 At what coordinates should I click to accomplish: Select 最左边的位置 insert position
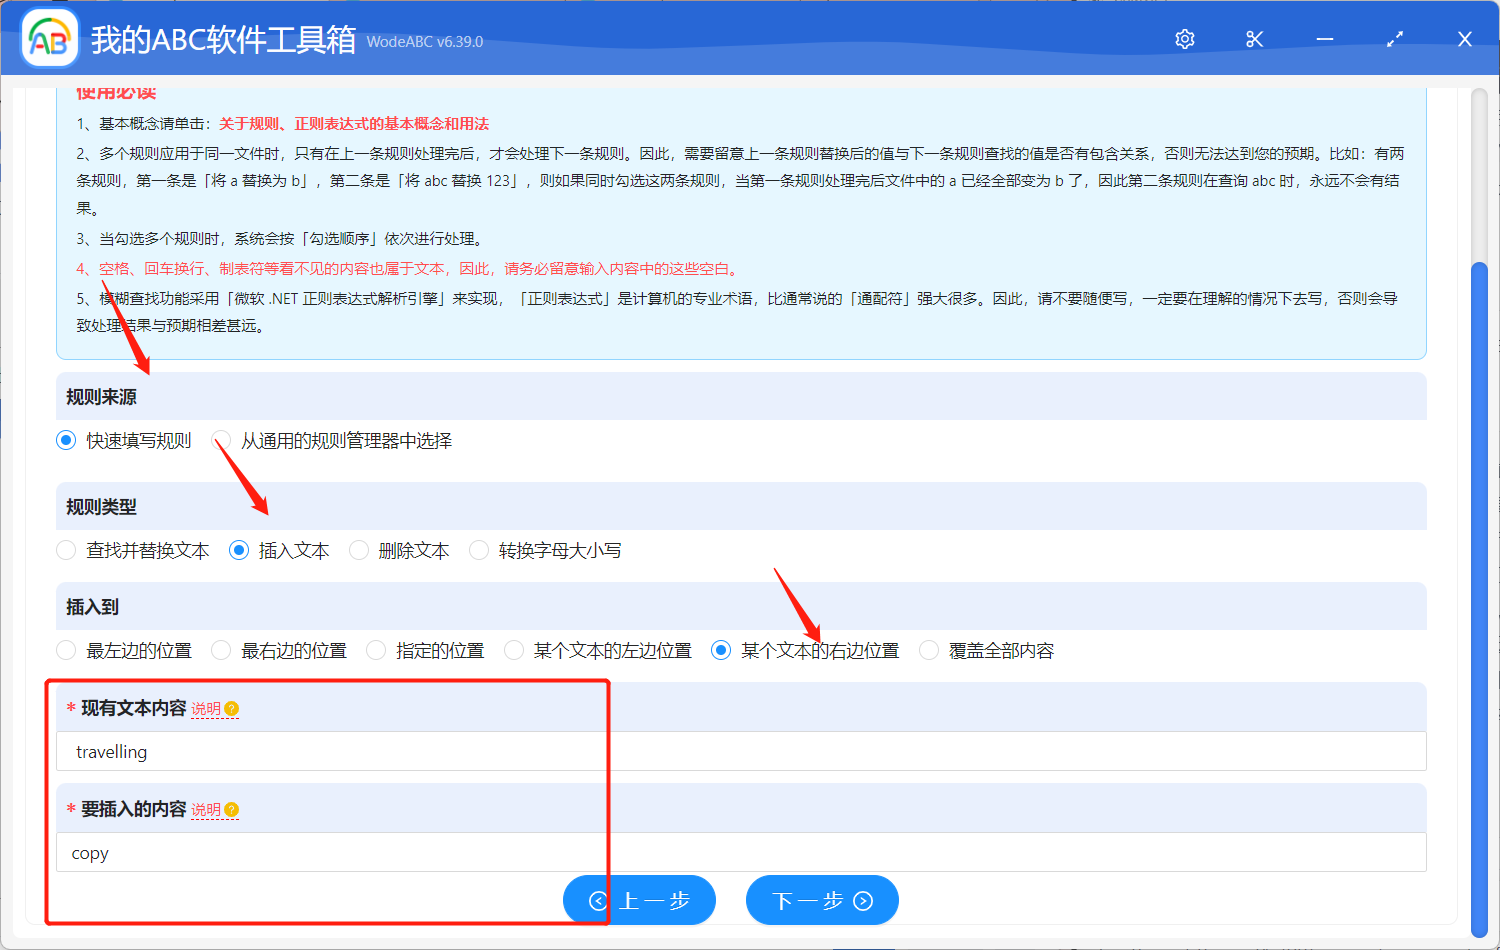67,651
